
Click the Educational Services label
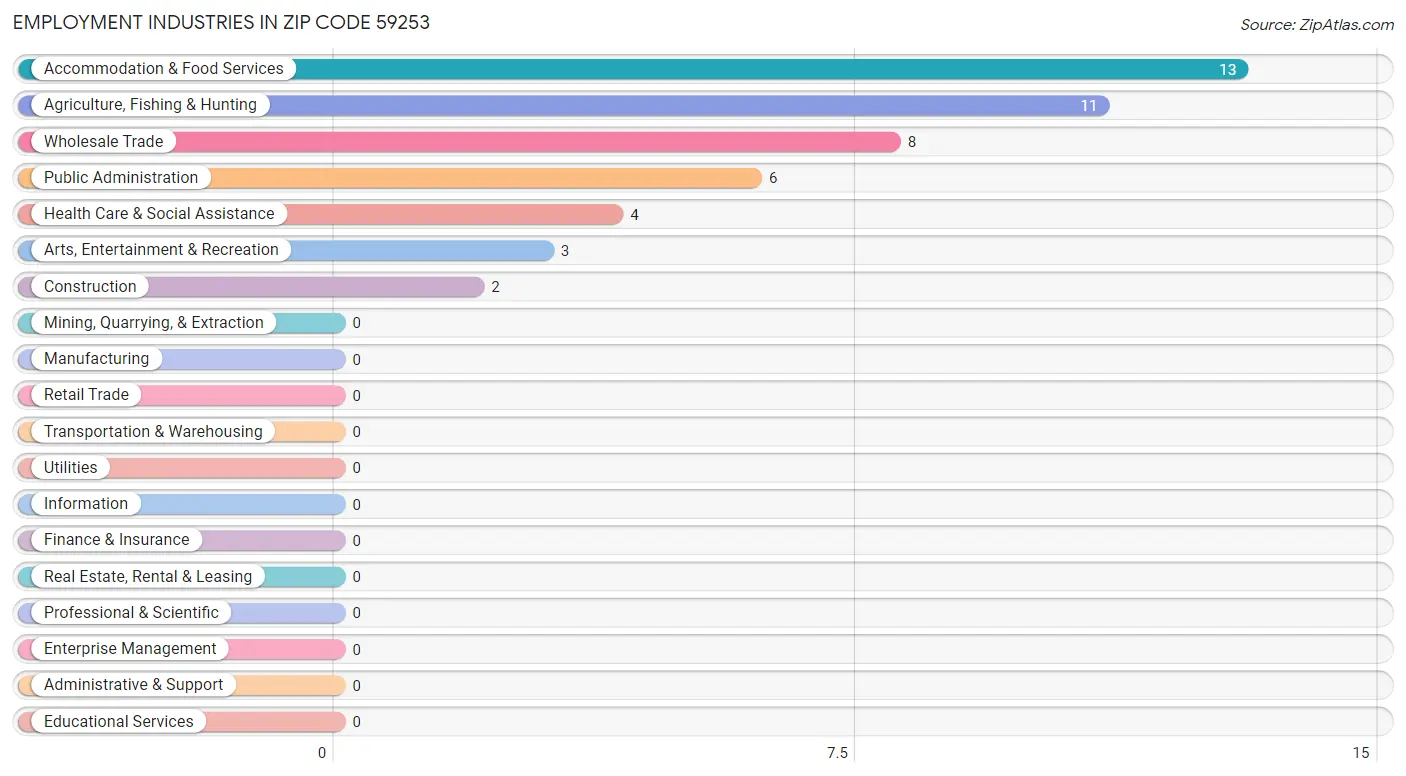[x=119, y=722]
